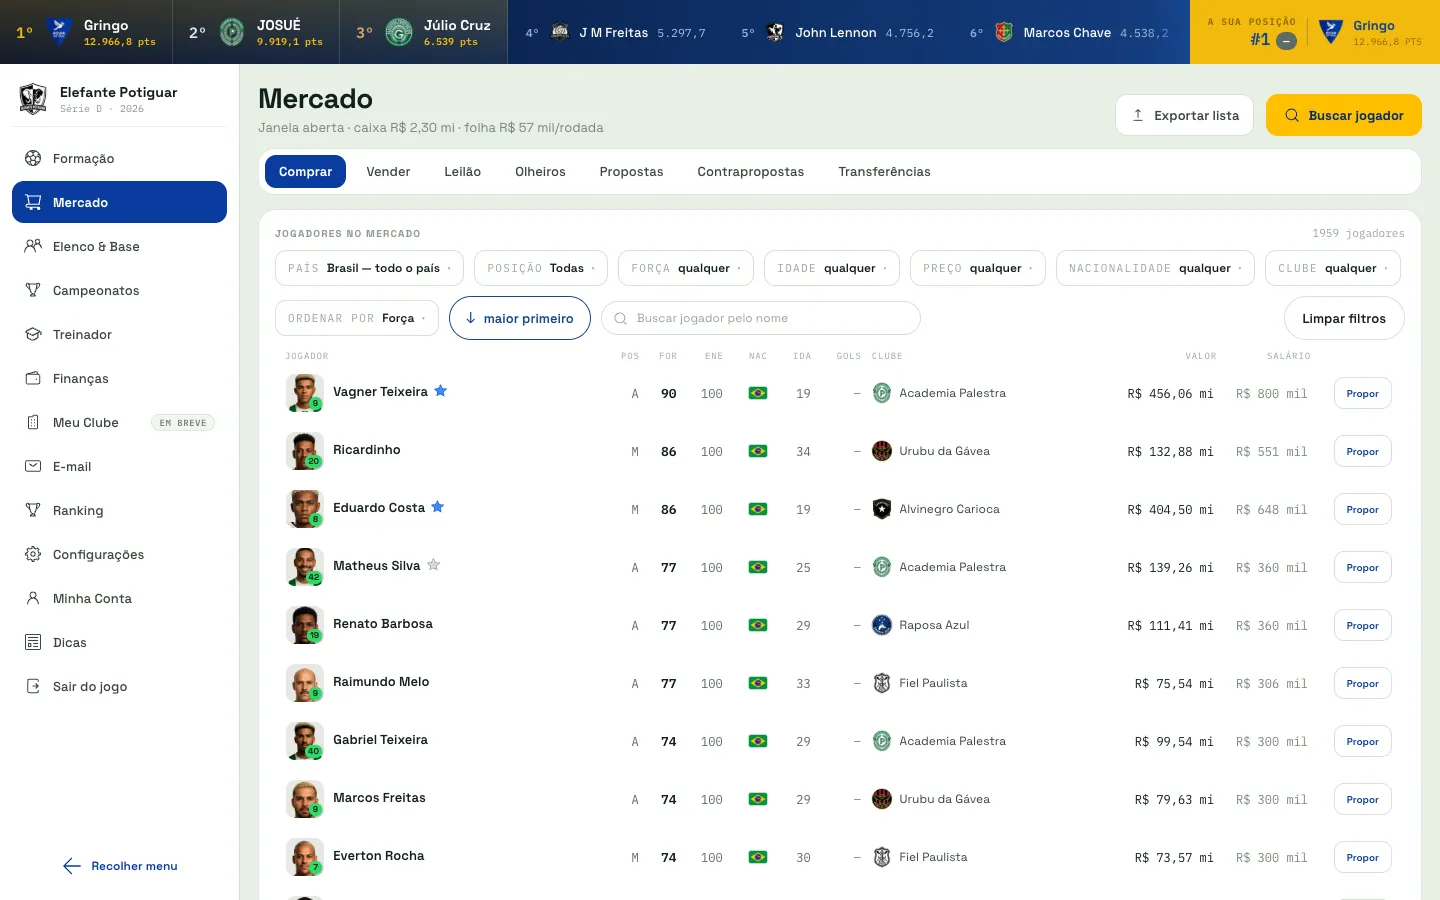Open the 'Ordenar por Força' dropdown

(357, 318)
